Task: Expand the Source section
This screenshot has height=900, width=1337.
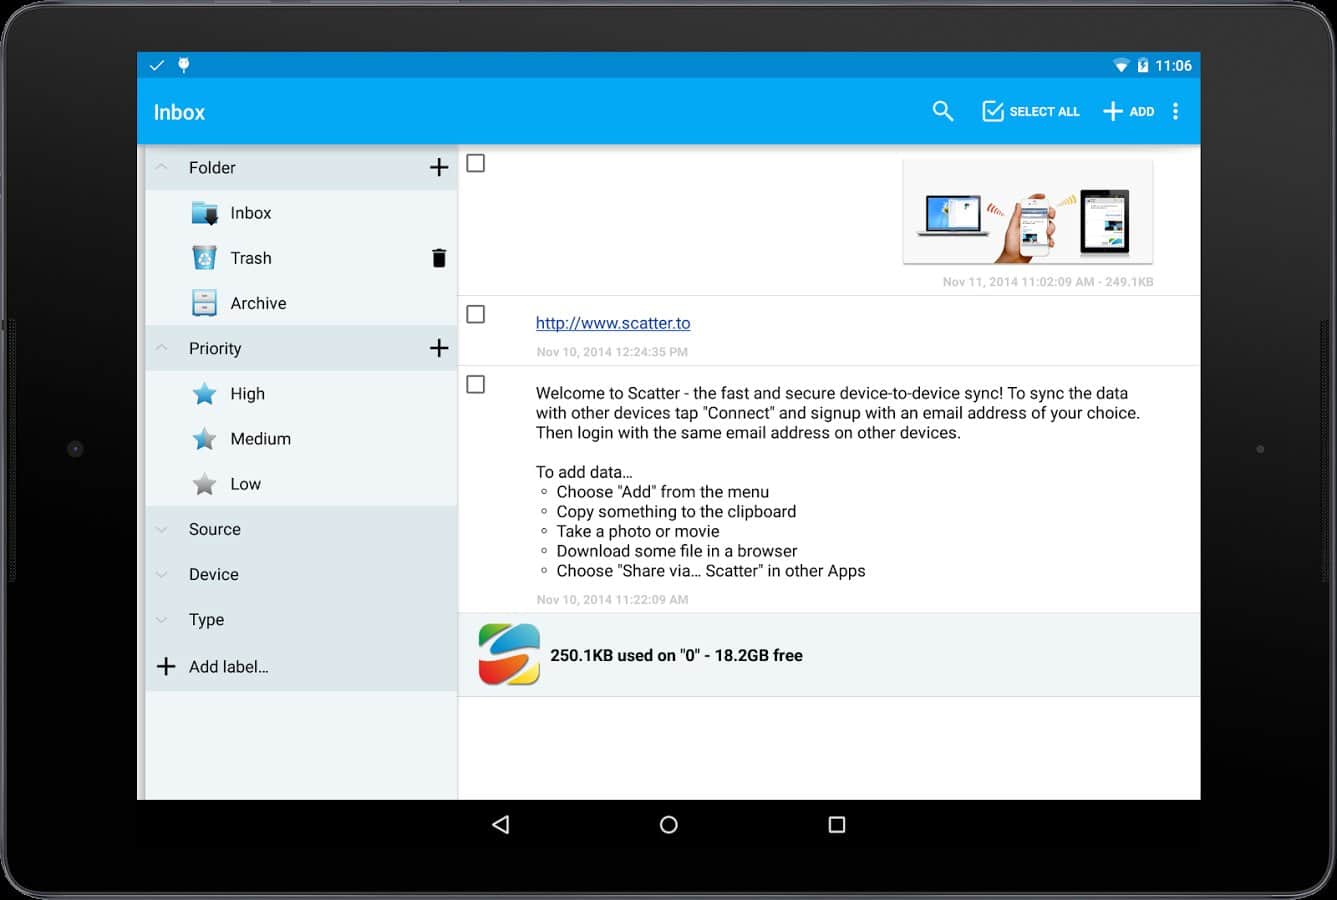Action: (x=214, y=529)
